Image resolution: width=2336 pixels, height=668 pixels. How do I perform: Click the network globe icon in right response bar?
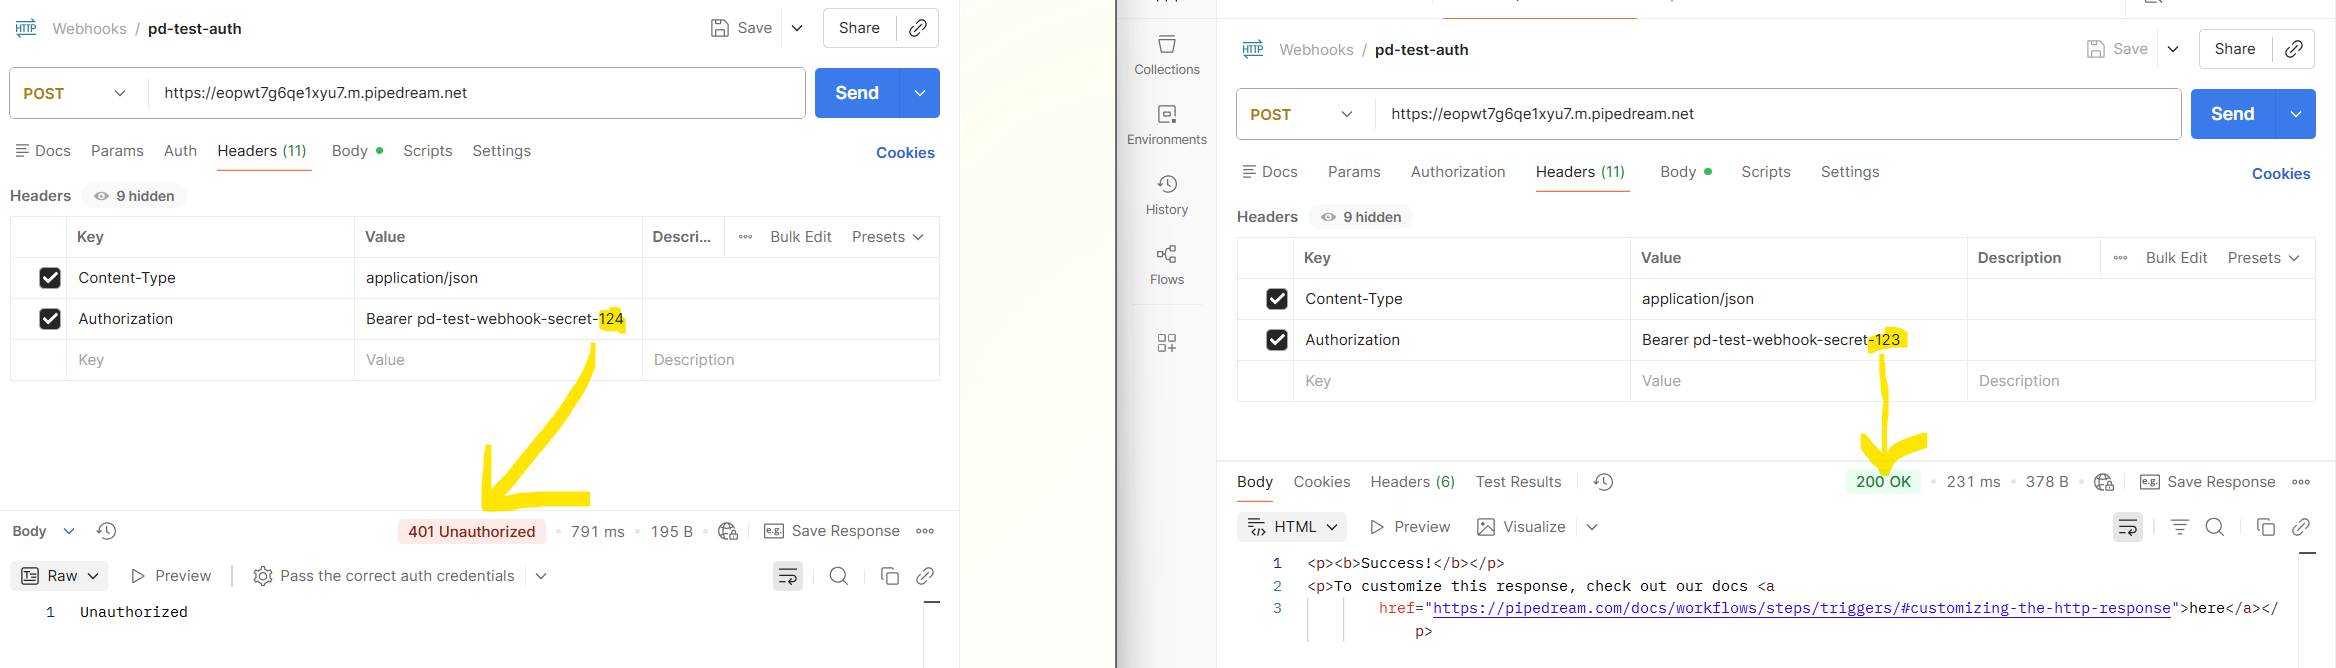pos(2104,482)
